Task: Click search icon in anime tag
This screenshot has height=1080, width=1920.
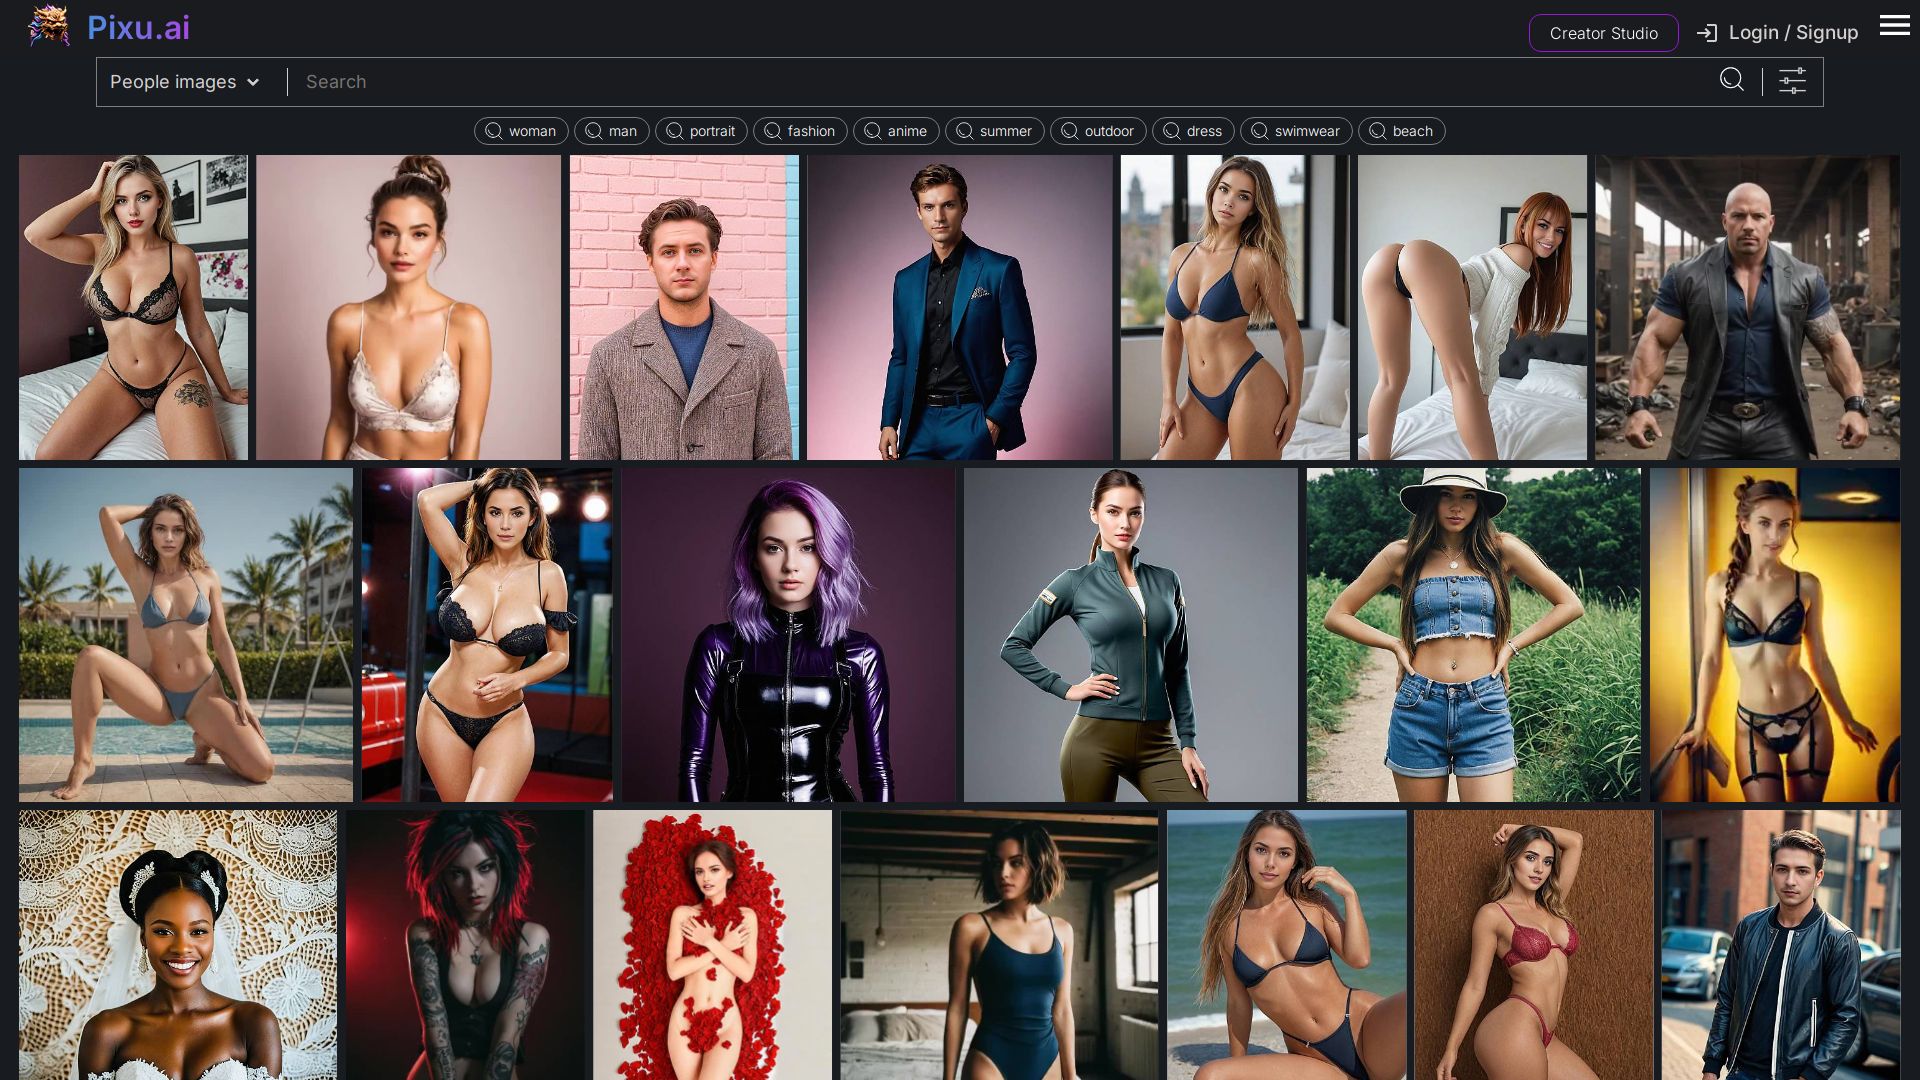Action: coord(872,131)
